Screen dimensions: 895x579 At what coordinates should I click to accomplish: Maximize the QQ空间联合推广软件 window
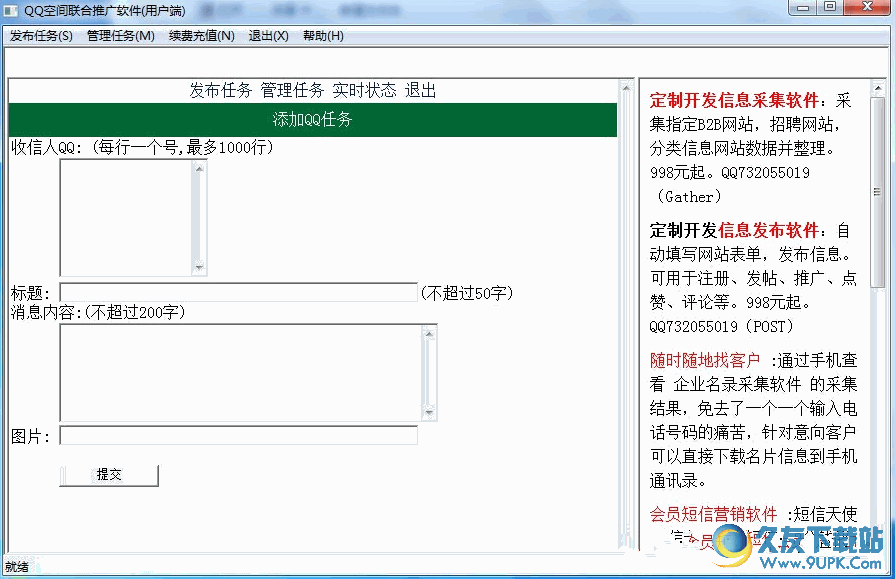pos(830,8)
